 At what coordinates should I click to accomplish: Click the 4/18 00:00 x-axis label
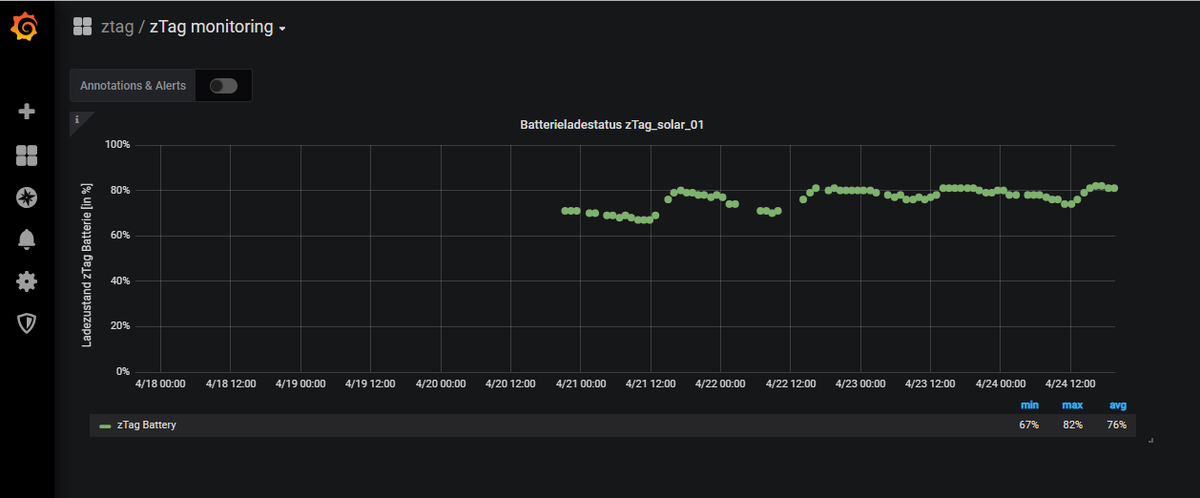pos(160,383)
